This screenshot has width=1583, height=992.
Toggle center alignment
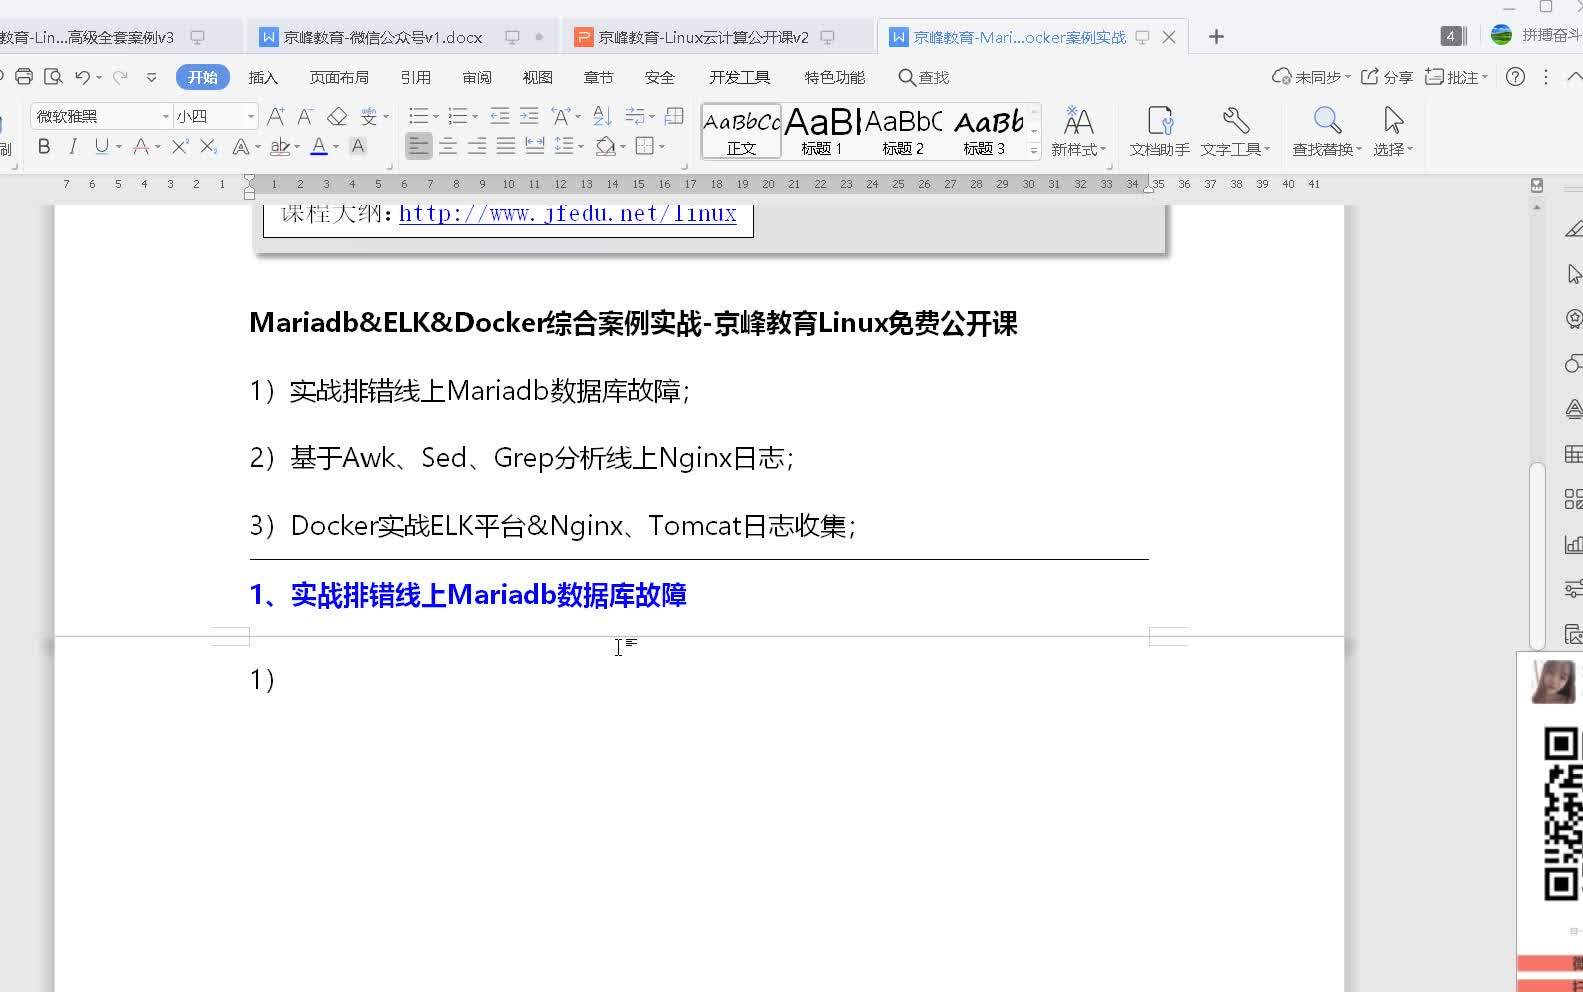pyautogui.click(x=448, y=147)
